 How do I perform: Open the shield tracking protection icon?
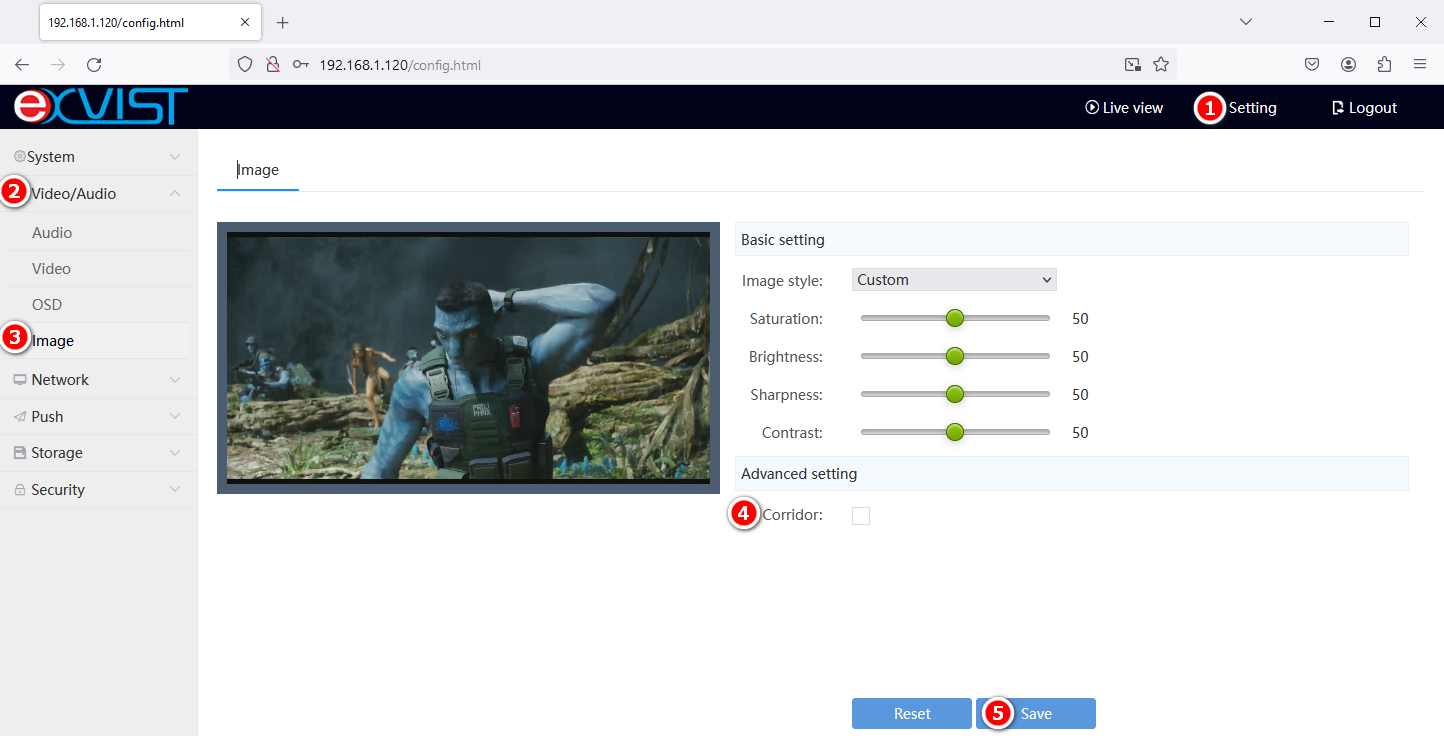(x=245, y=65)
